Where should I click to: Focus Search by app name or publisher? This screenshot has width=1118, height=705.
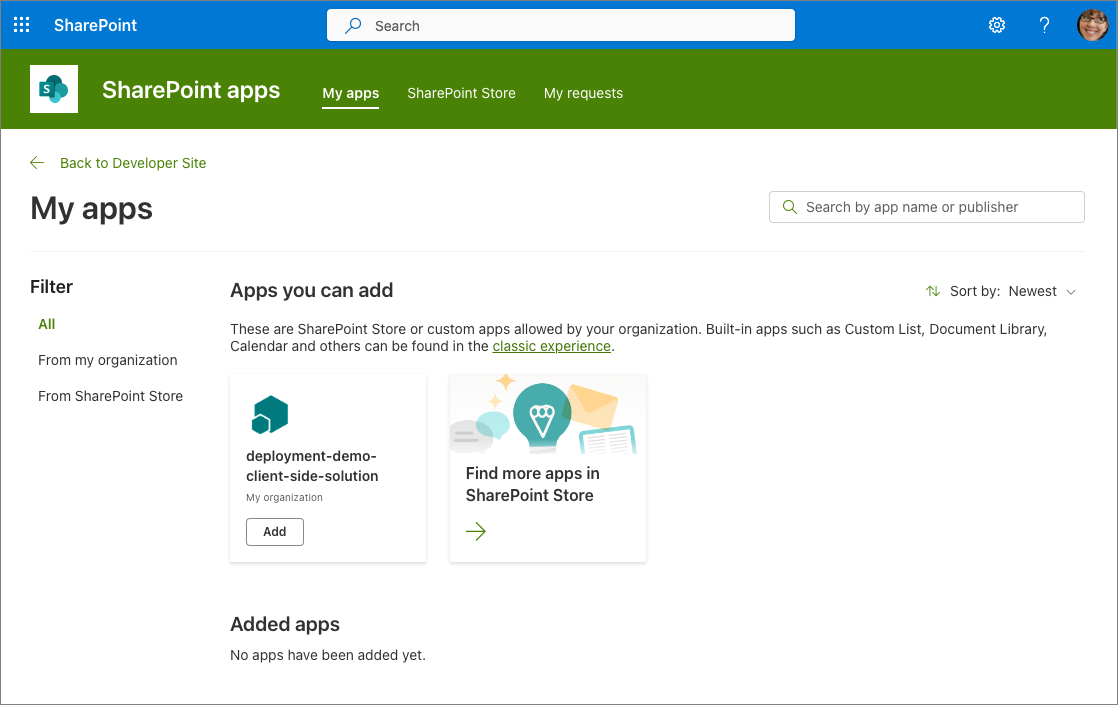pyautogui.click(x=927, y=207)
